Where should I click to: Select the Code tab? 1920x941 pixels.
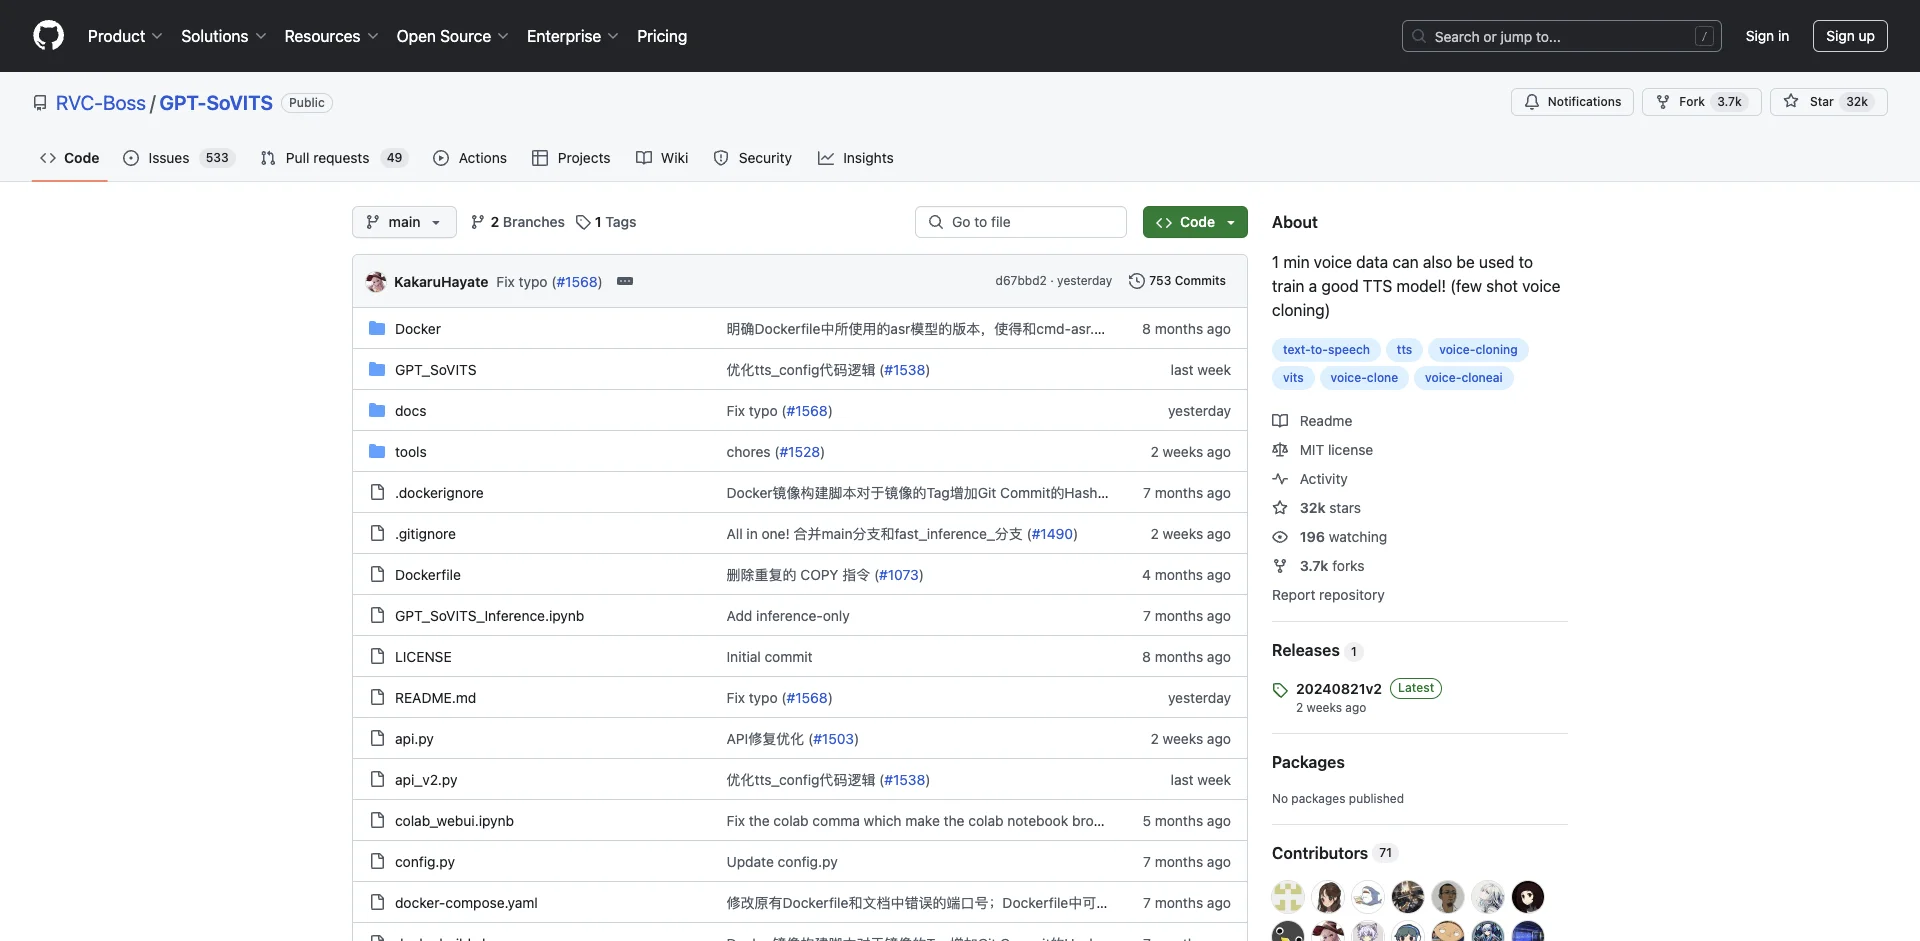point(70,158)
